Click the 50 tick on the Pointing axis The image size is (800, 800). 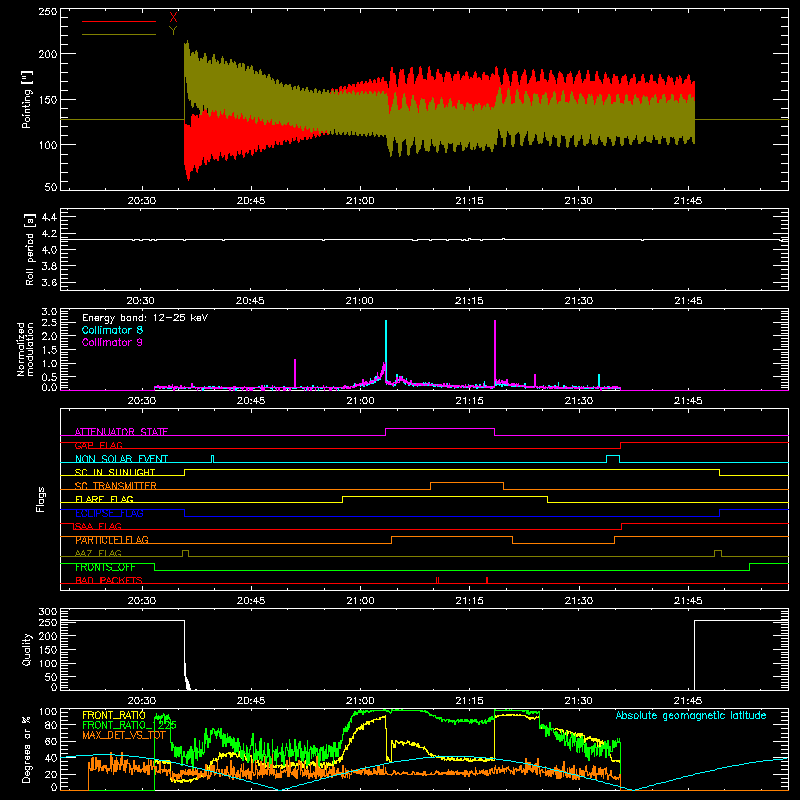click(x=51, y=187)
